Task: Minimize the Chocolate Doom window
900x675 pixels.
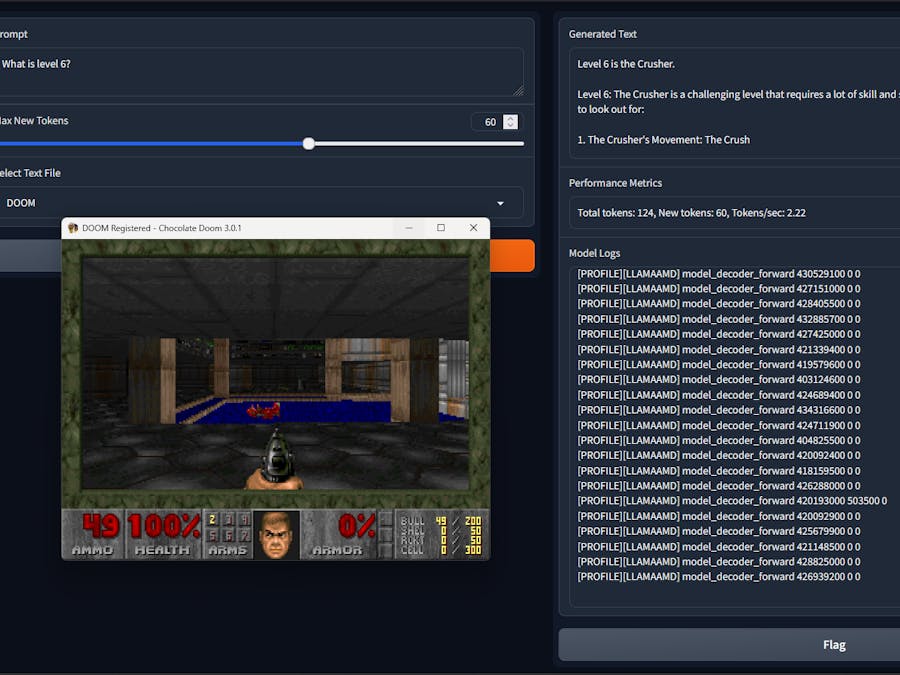Action: click(409, 228)
